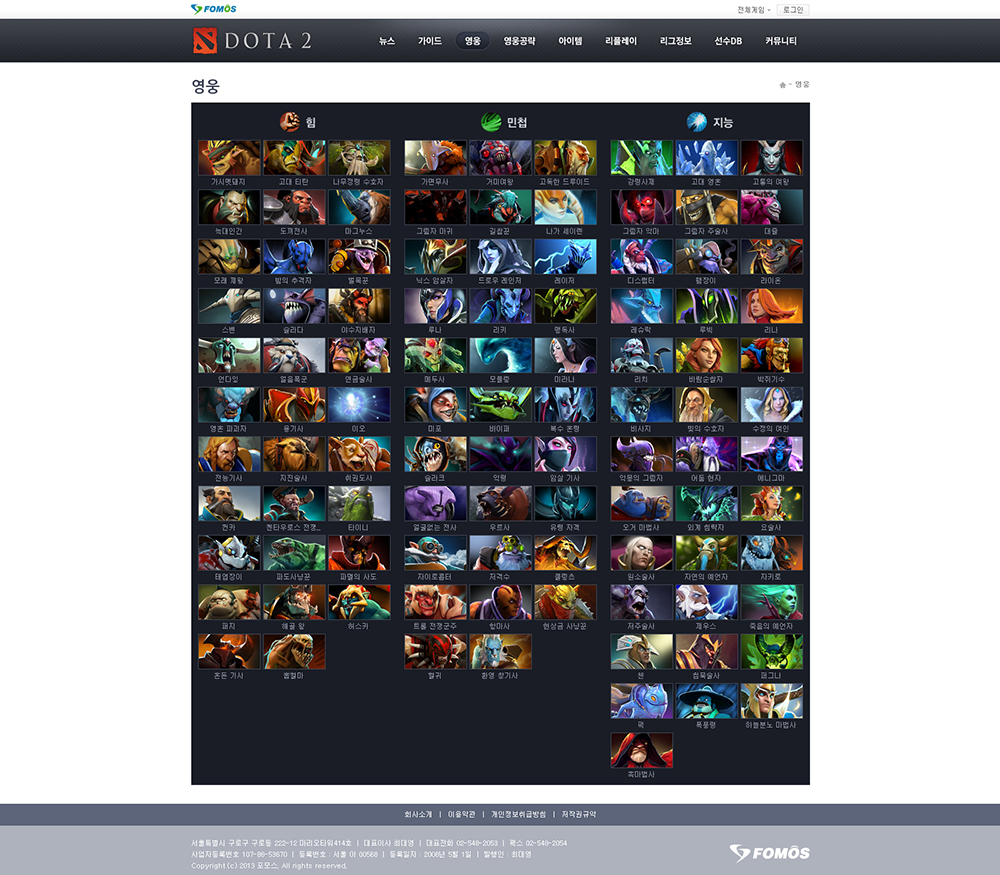Open the 리나 red-haired hero portrait
This screenshot has width=1000, height=875.
click(771, 306)
